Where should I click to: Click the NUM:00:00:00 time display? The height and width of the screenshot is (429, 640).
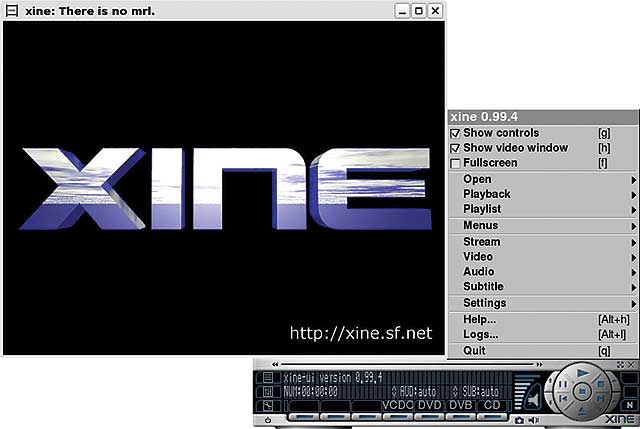[311, 392]
